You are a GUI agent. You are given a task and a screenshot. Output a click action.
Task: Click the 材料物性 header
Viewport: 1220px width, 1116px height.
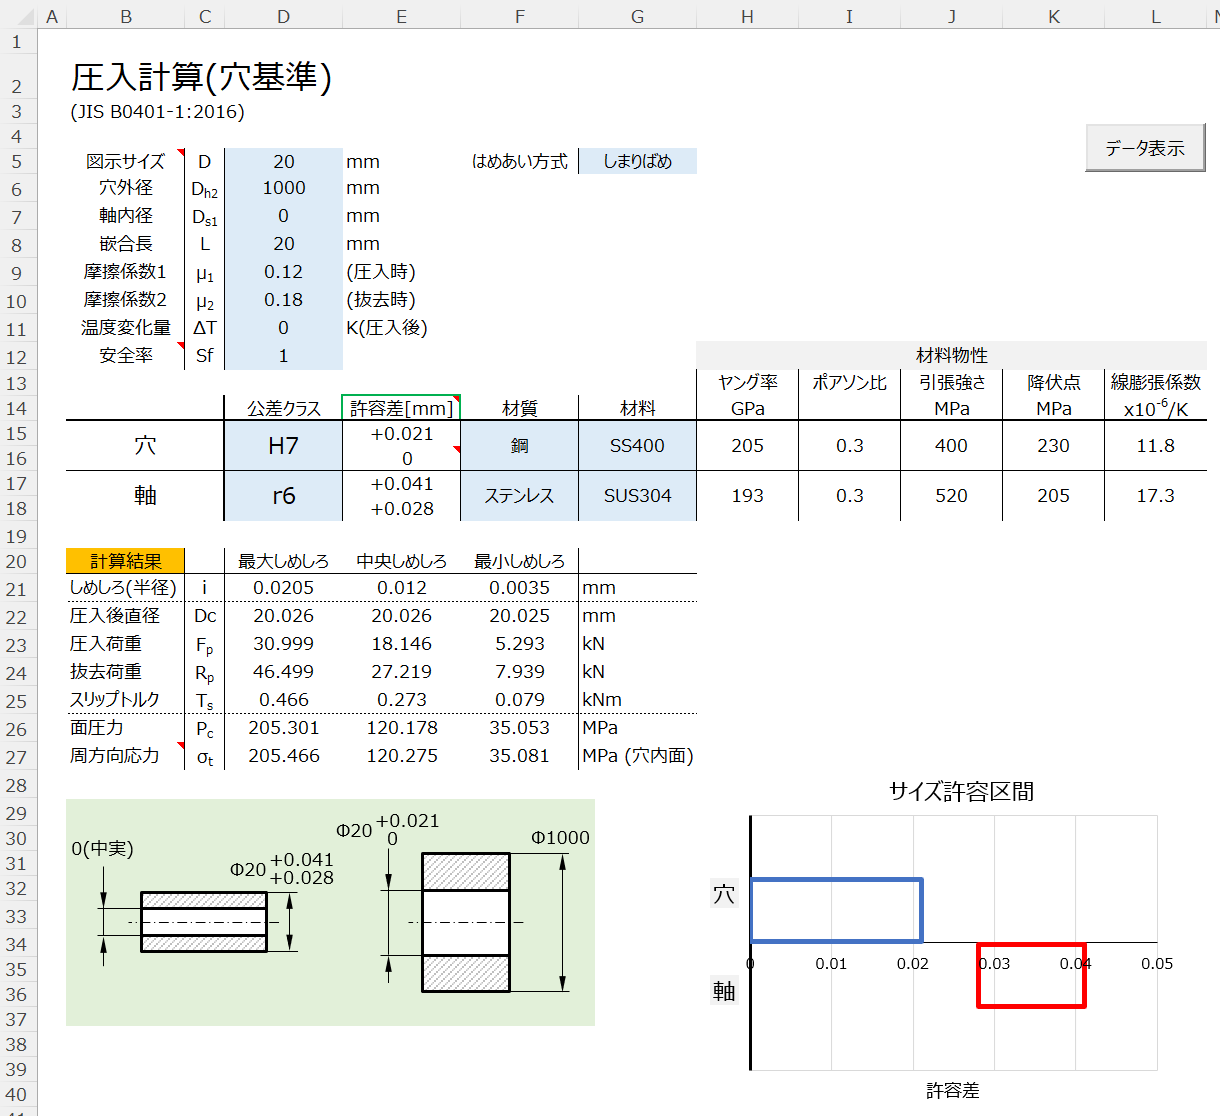point(952,356)
